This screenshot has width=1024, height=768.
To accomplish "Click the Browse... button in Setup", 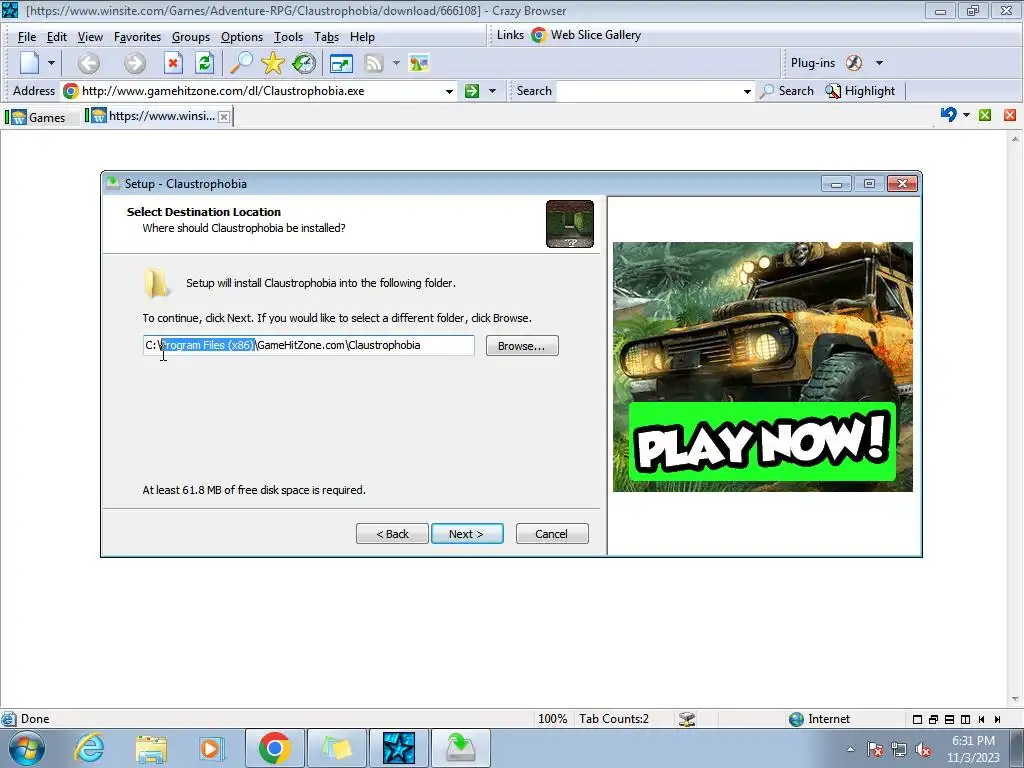I will pos(522,346).
